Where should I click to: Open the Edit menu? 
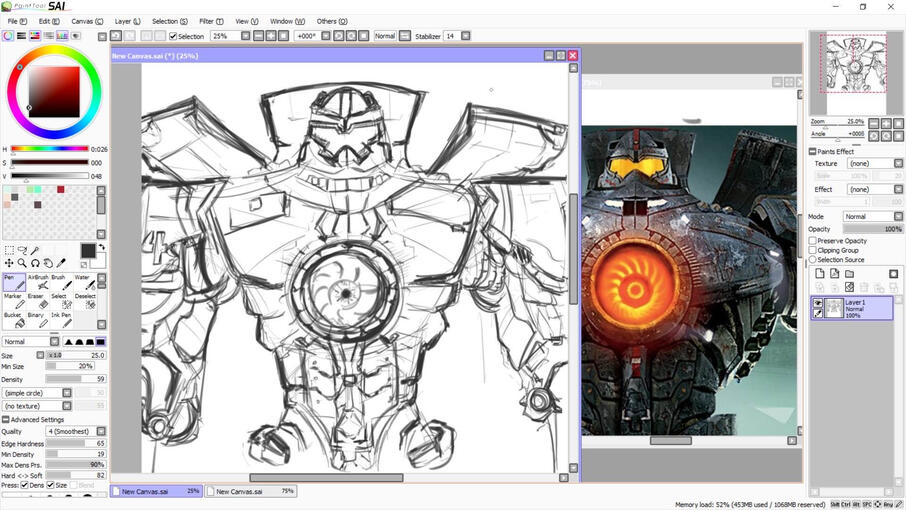[49, 21]
